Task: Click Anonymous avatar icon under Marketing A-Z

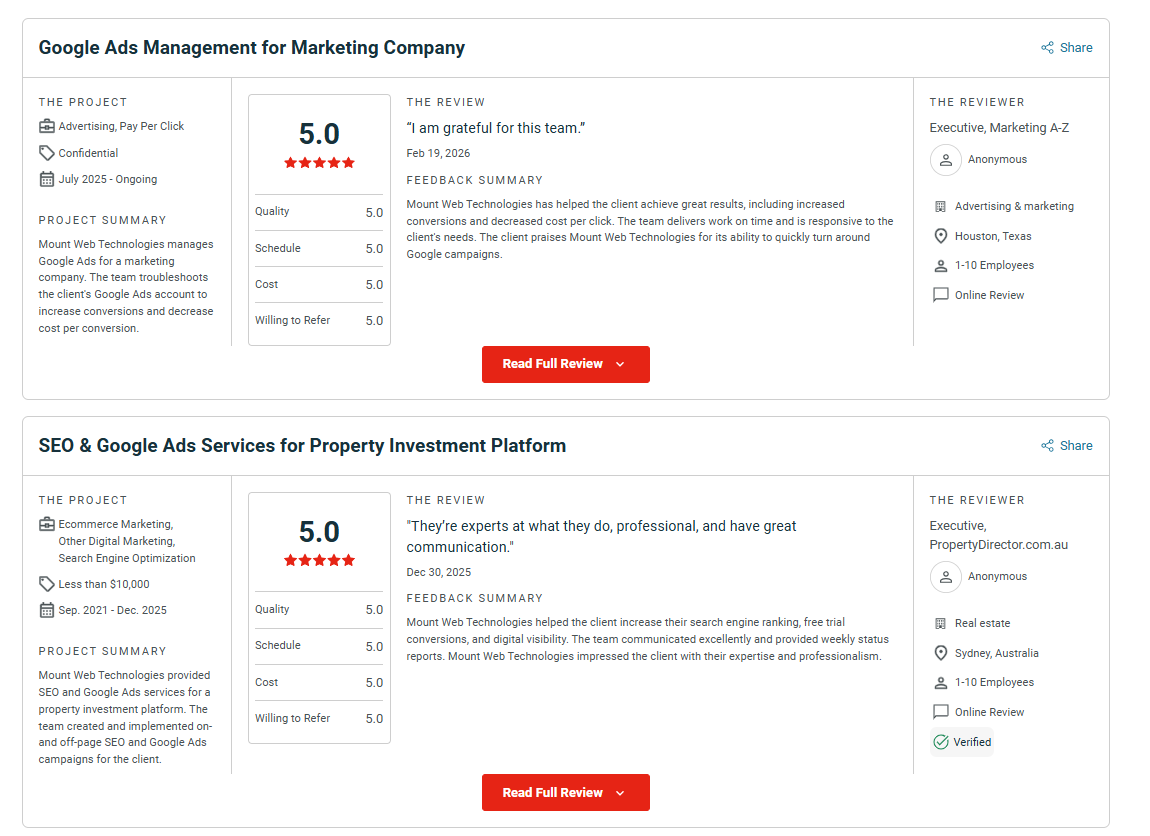Action: 945,160
